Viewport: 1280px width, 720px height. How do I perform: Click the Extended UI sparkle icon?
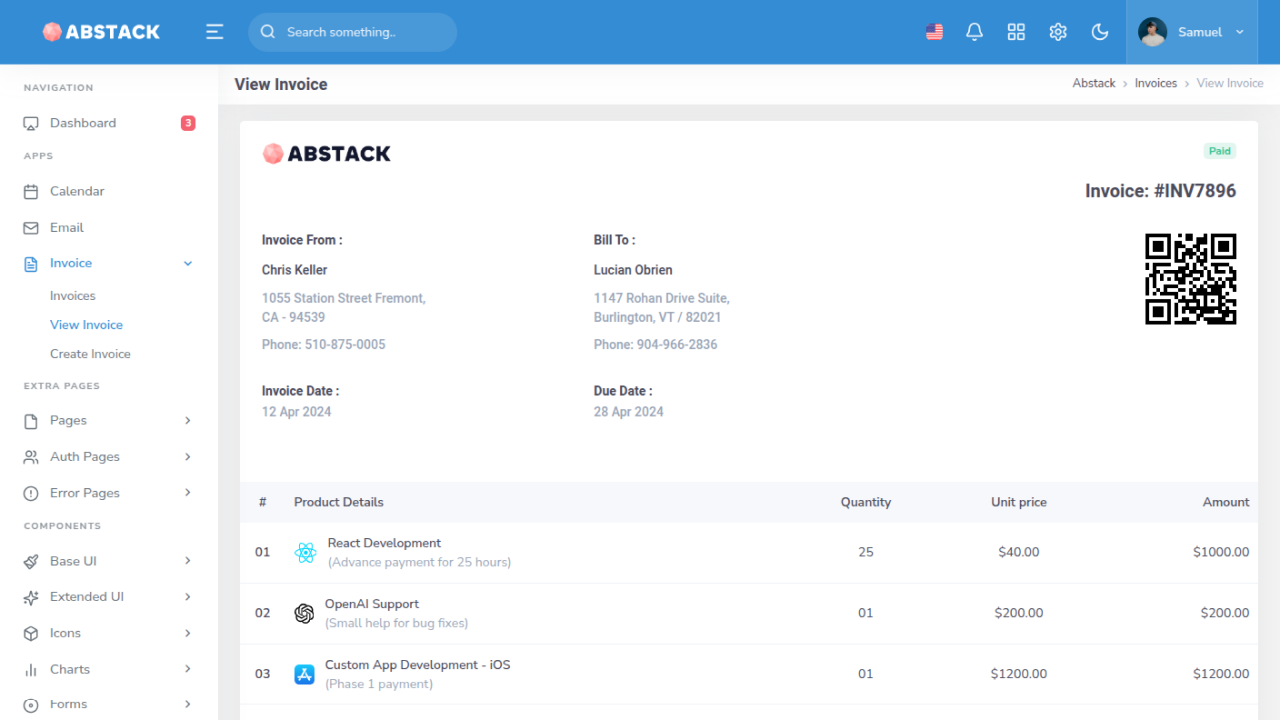31,597
